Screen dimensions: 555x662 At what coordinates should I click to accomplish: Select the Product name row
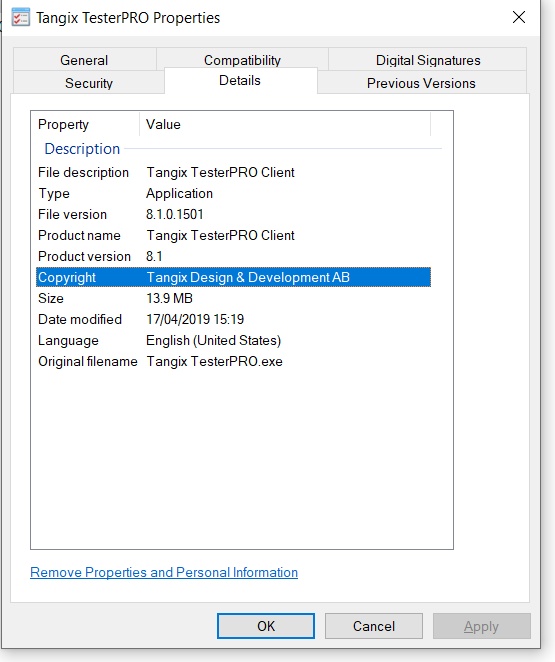tap(233, 235)
